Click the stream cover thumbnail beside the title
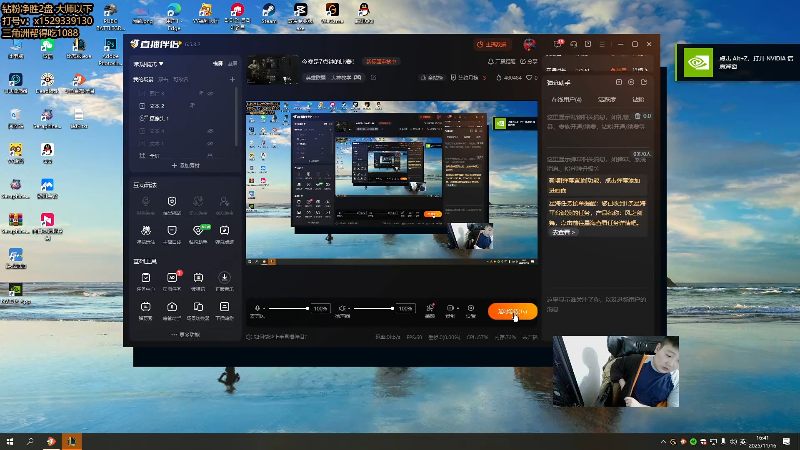 tap(272, 70)
